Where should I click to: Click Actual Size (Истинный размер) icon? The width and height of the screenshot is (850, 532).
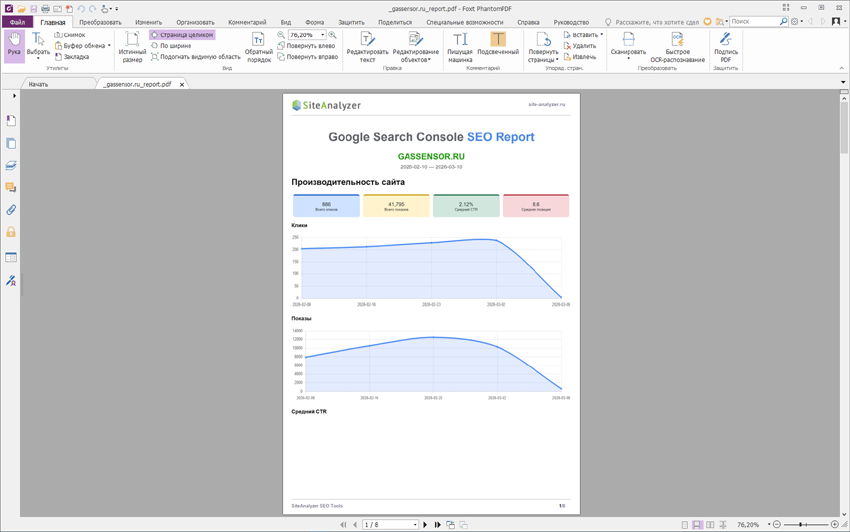pyautogui.click(x=132, y=46)
